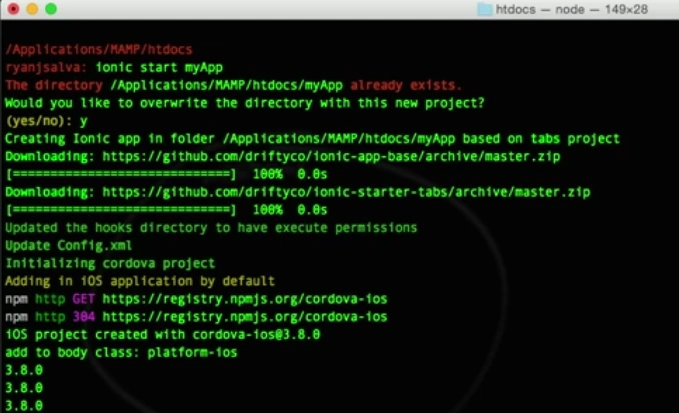The width and height of the screenshot is (679, 413).
Task: Click the magenta 'GET' text
Action: [83, 299]
